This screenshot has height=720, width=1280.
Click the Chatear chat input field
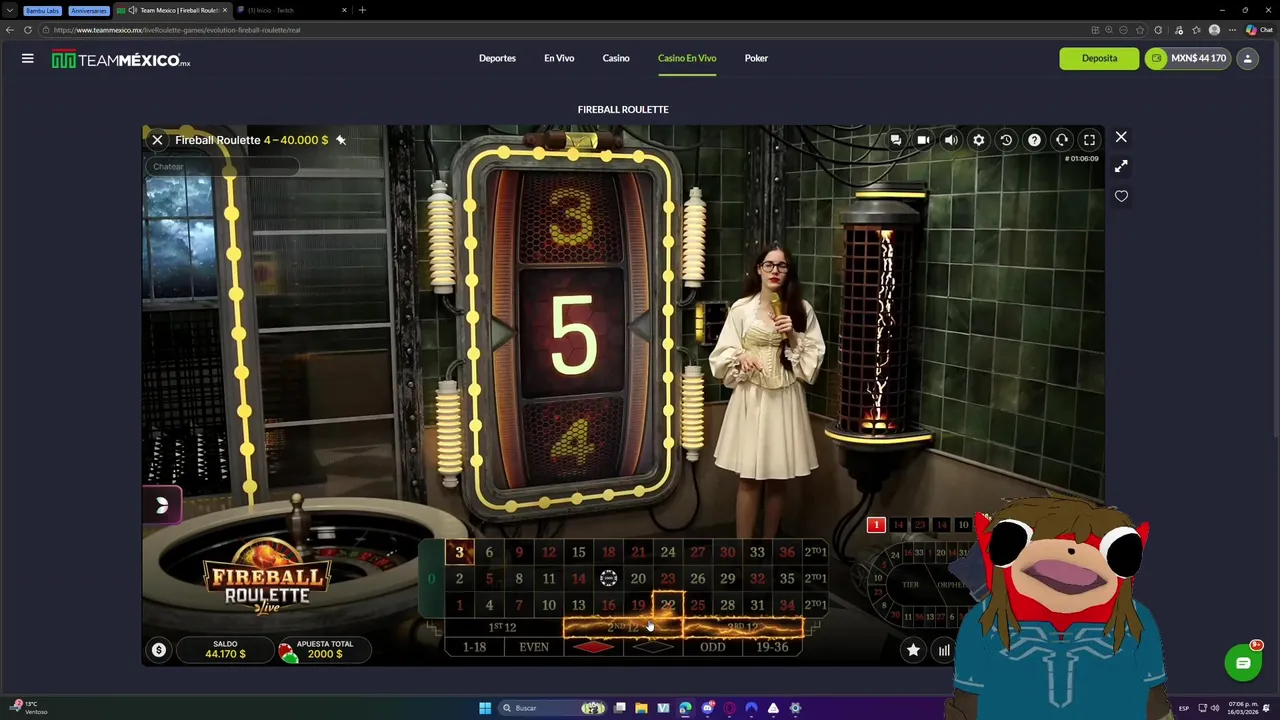224,166
